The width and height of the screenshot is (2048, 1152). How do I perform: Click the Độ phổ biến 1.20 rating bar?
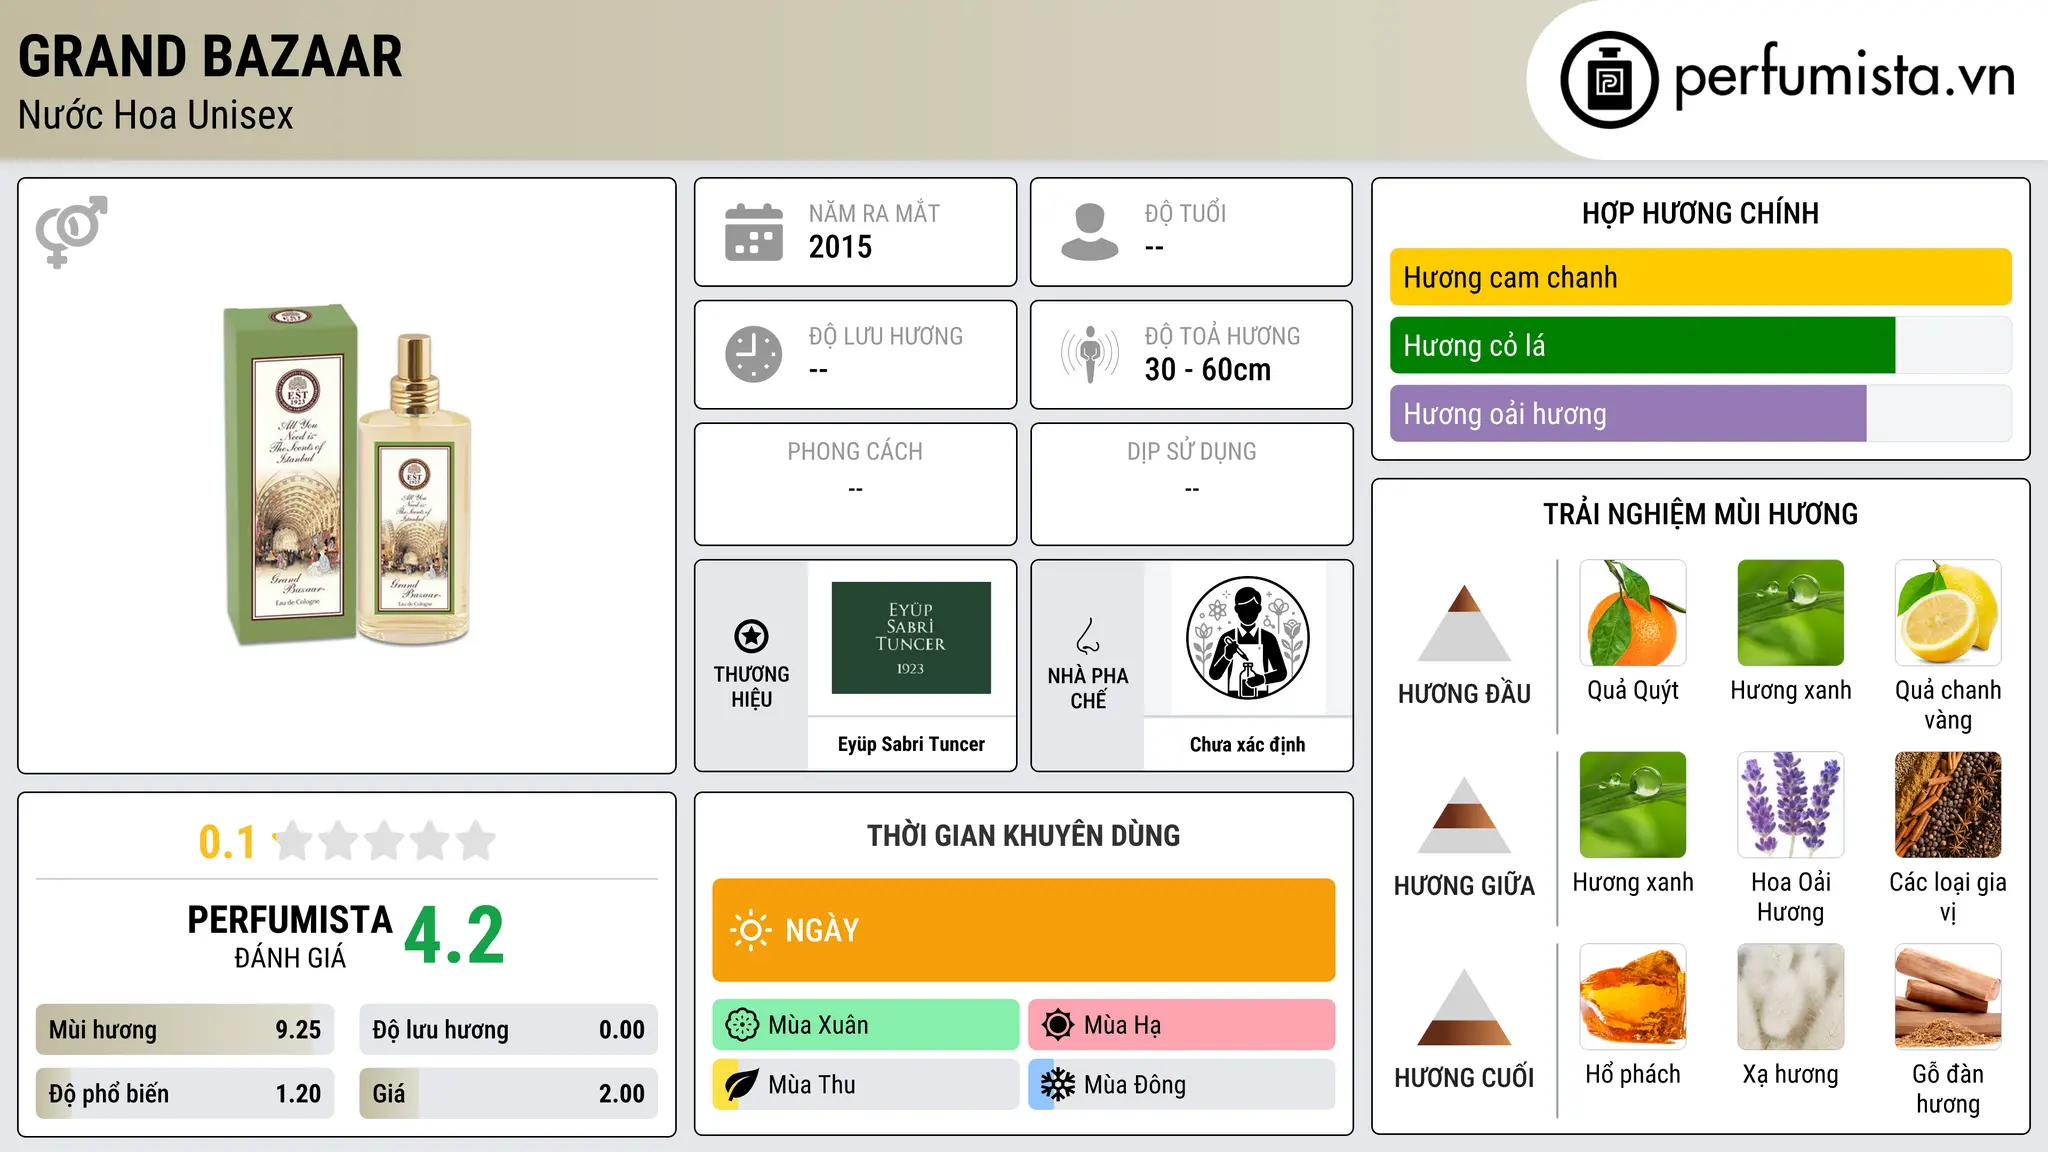tap(185, 1094)
